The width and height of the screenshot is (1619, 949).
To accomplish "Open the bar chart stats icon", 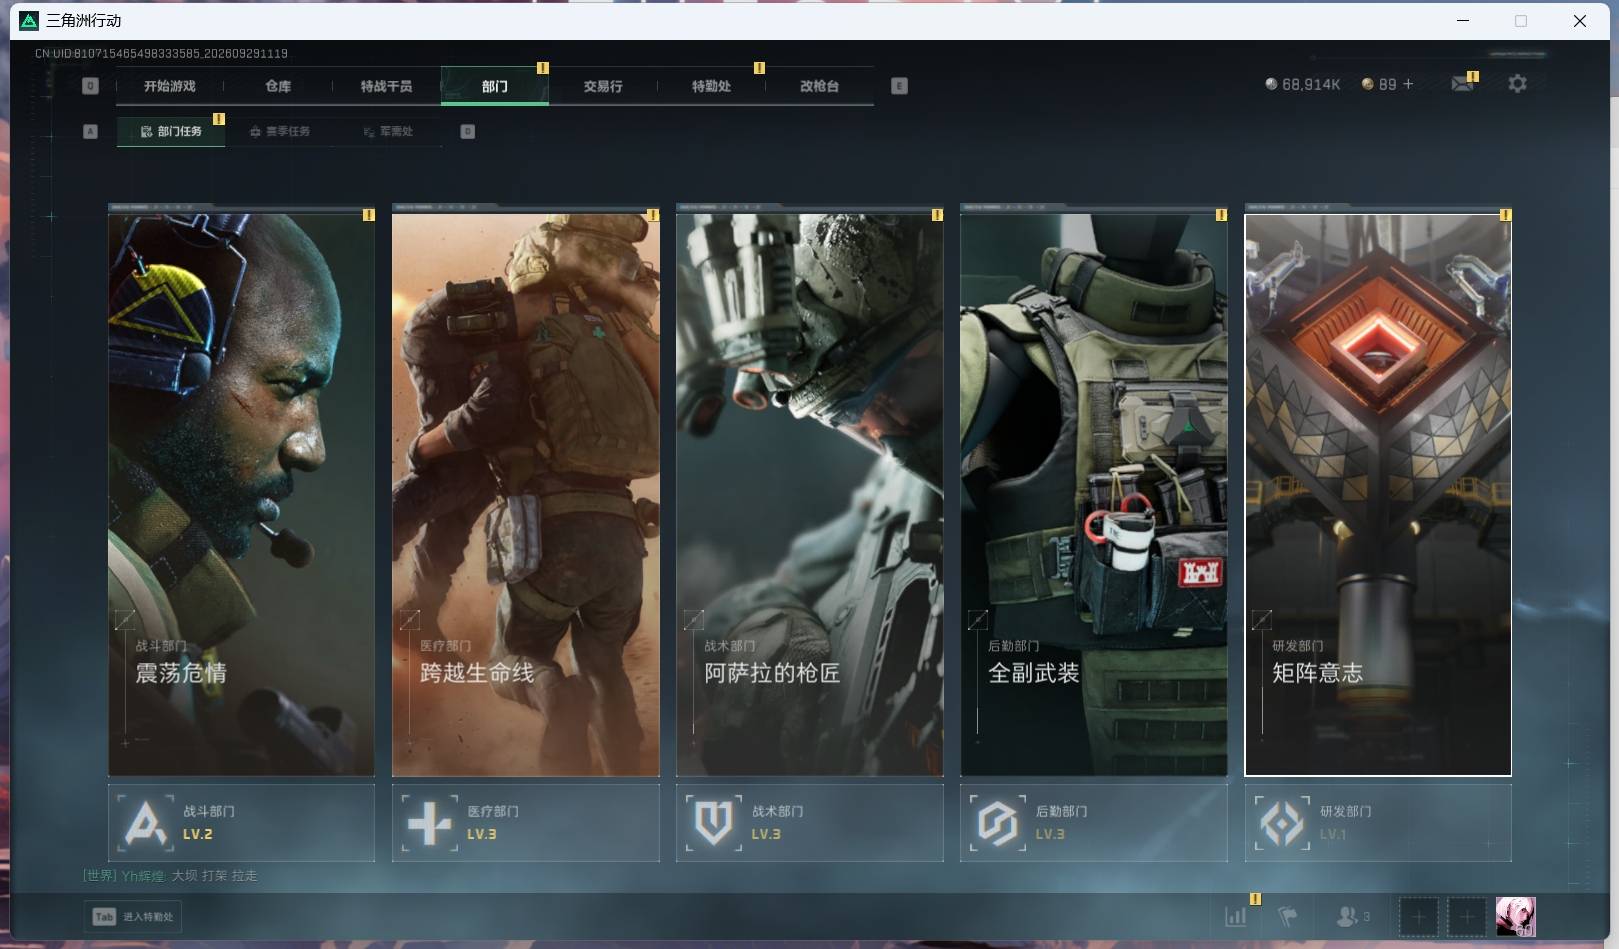I will point(1236,916).
